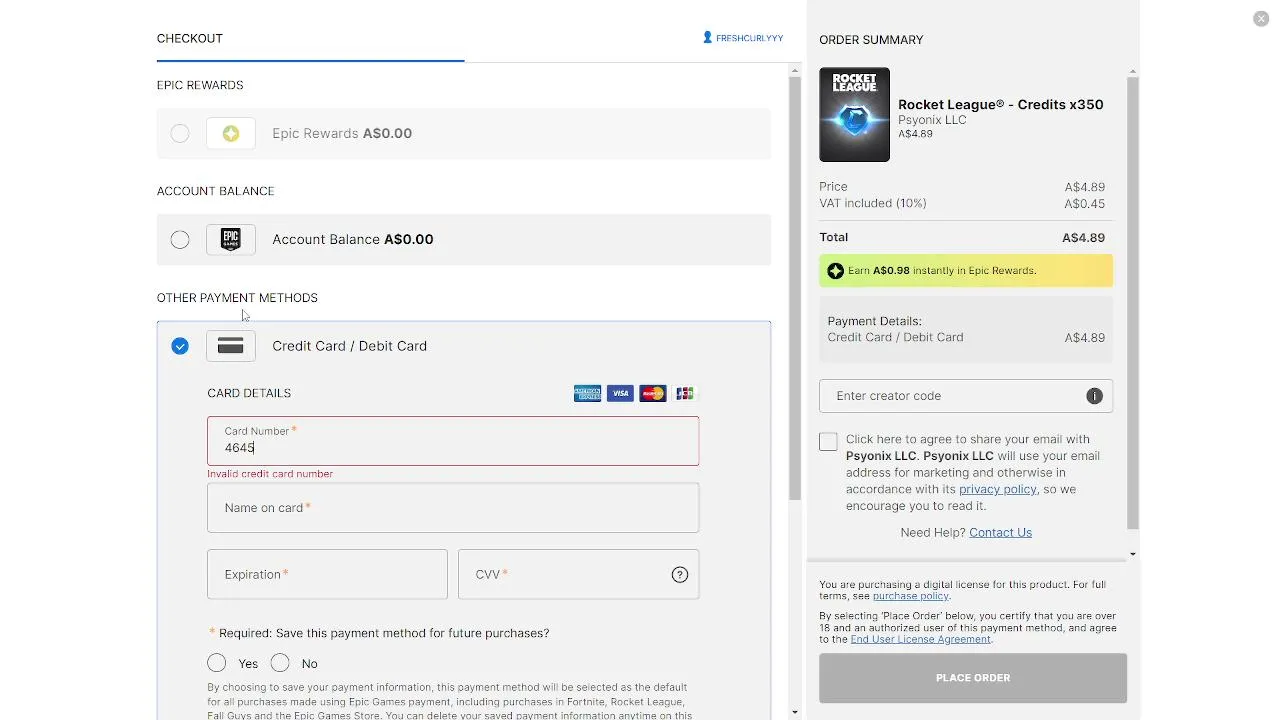Click the FRESHCURLYYY user account icon

708,38
